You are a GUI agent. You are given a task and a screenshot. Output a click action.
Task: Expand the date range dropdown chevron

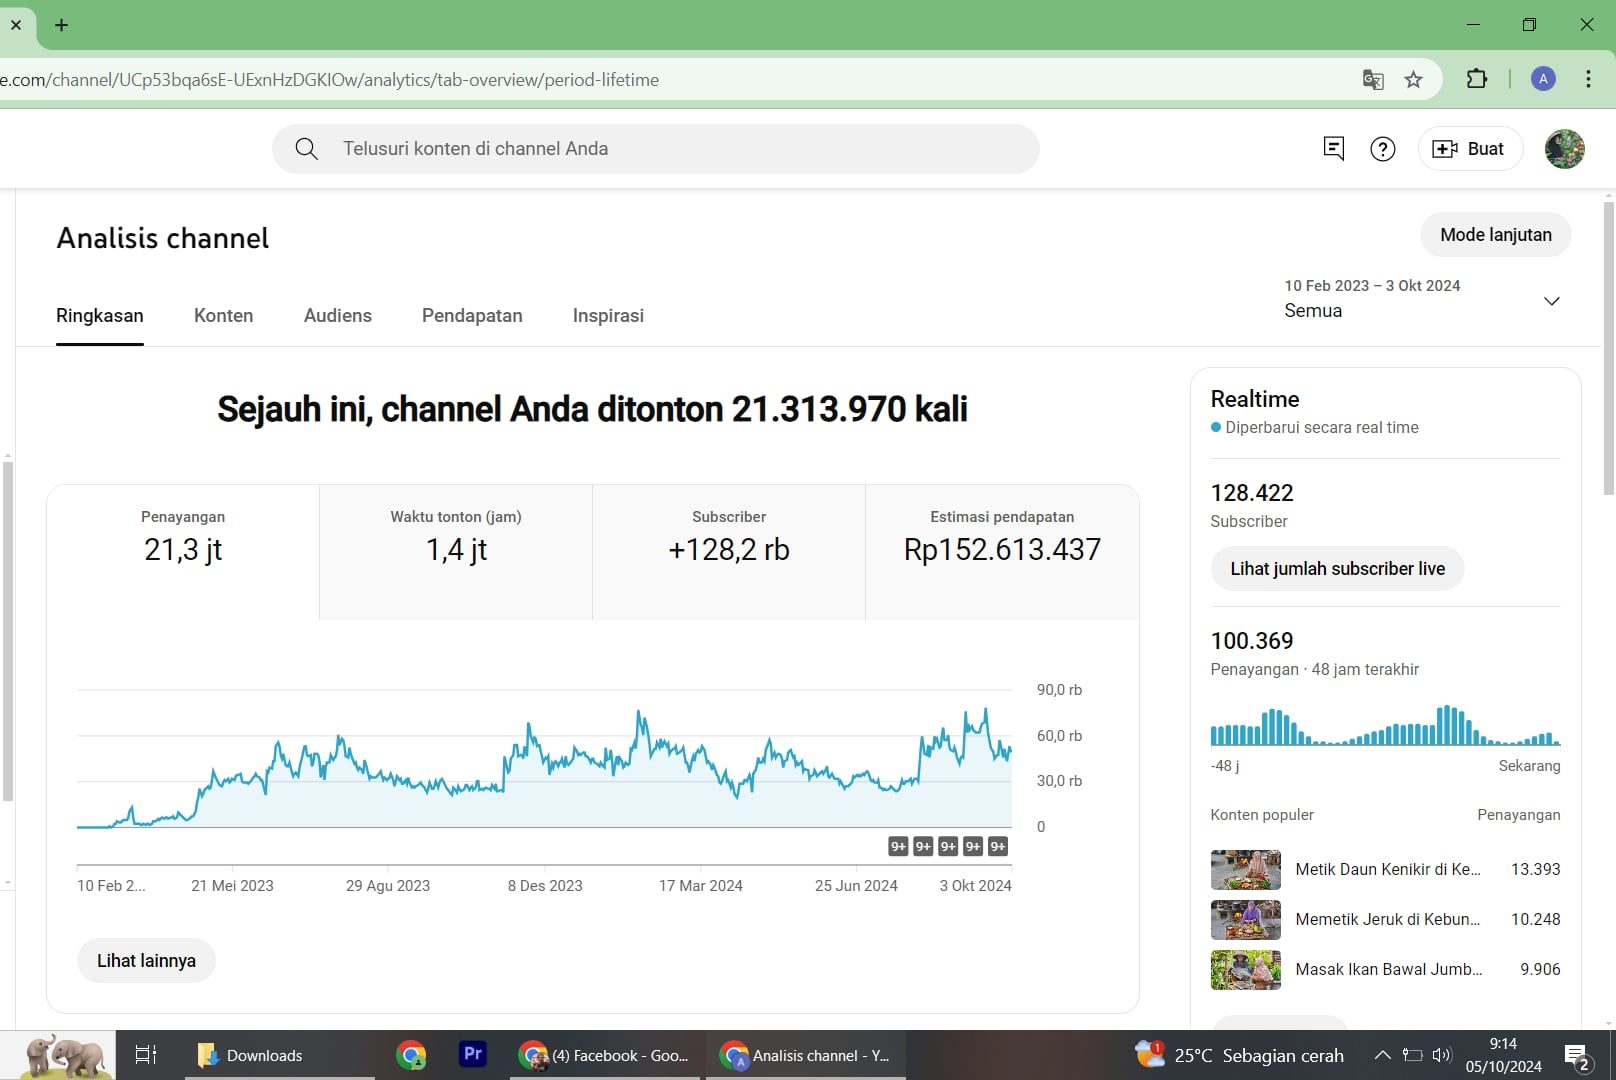coord(1552,301)
